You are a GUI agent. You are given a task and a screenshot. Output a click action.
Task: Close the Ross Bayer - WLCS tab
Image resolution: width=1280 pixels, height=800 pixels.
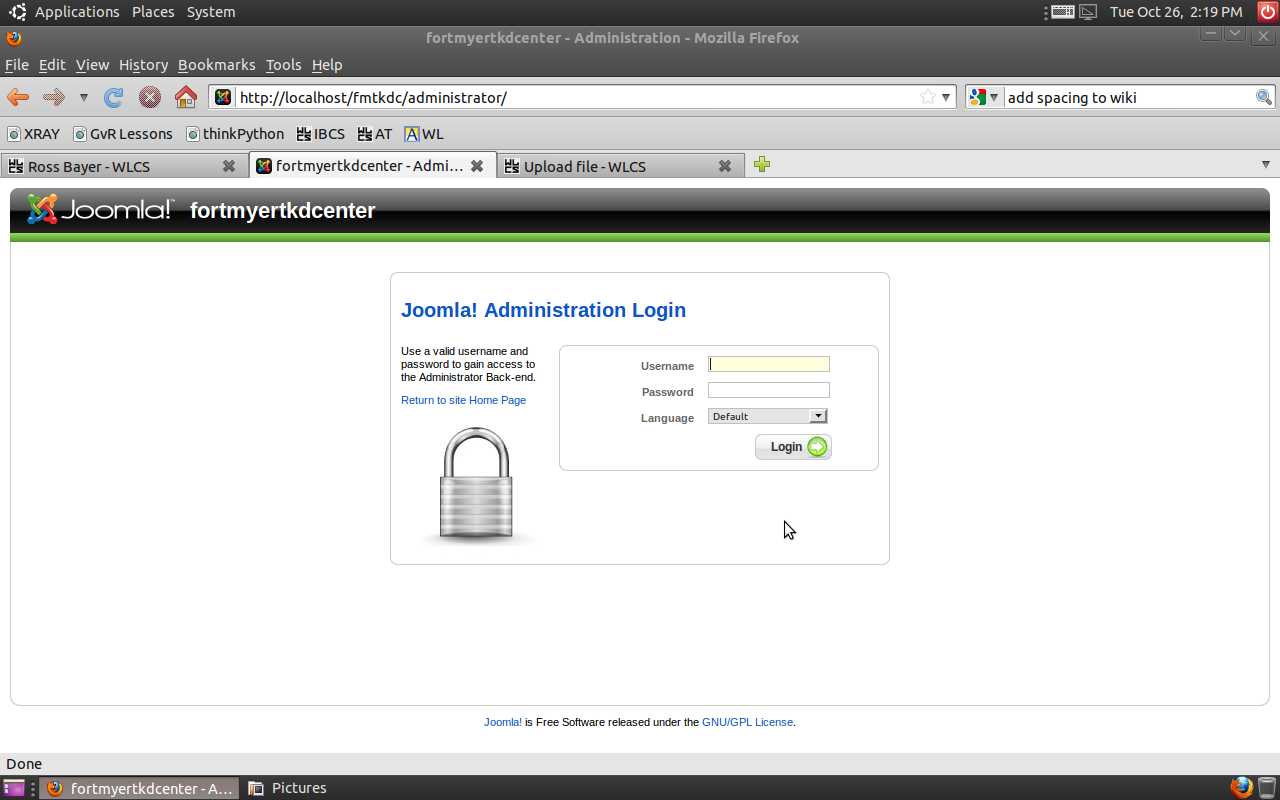(229, 166)
